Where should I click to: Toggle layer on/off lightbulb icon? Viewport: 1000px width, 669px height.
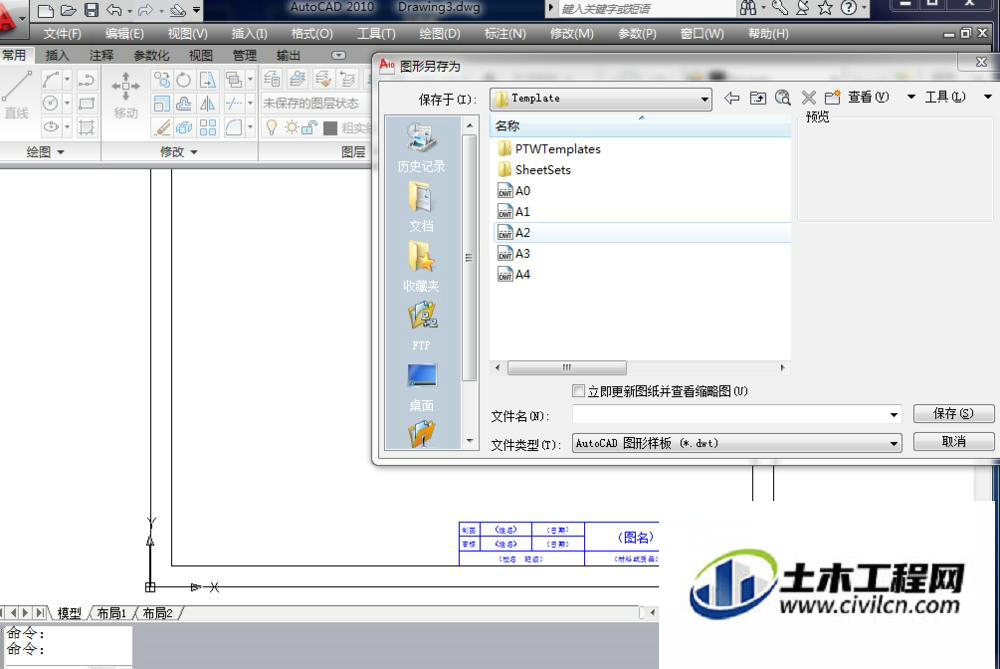(x=271, y=128)
